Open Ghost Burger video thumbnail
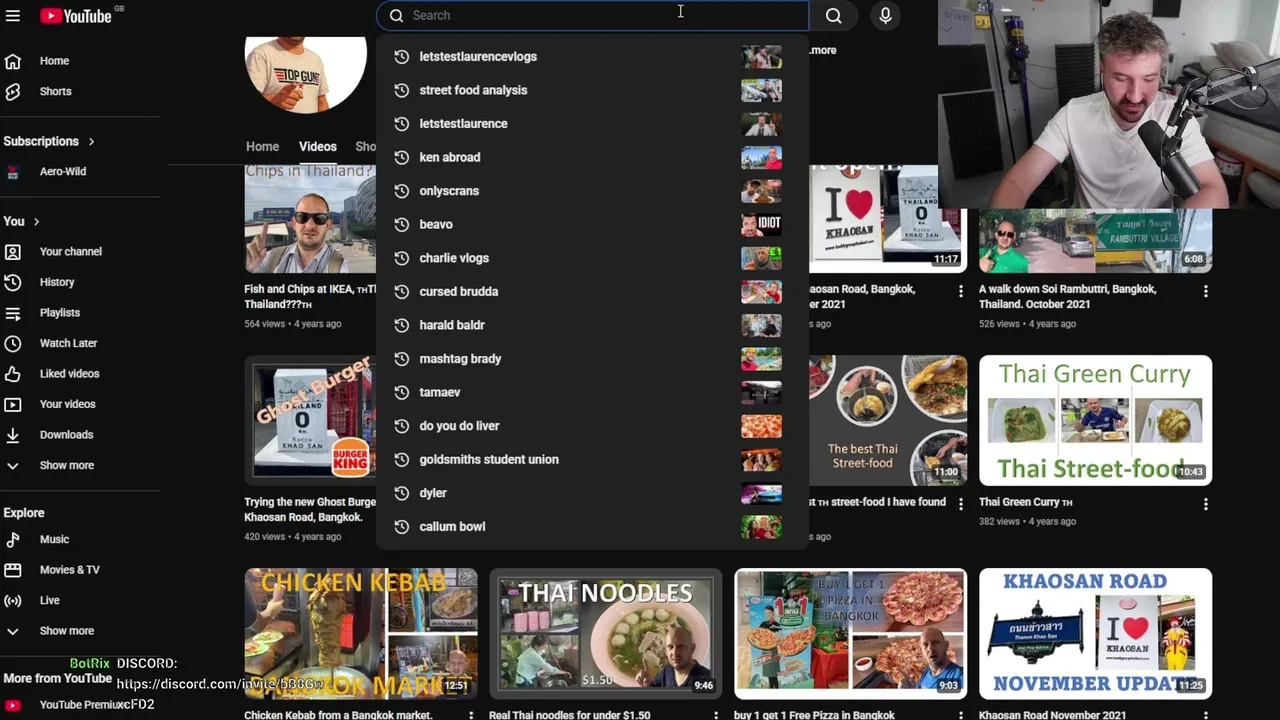 pyautogui.click(x=310, y=421)
